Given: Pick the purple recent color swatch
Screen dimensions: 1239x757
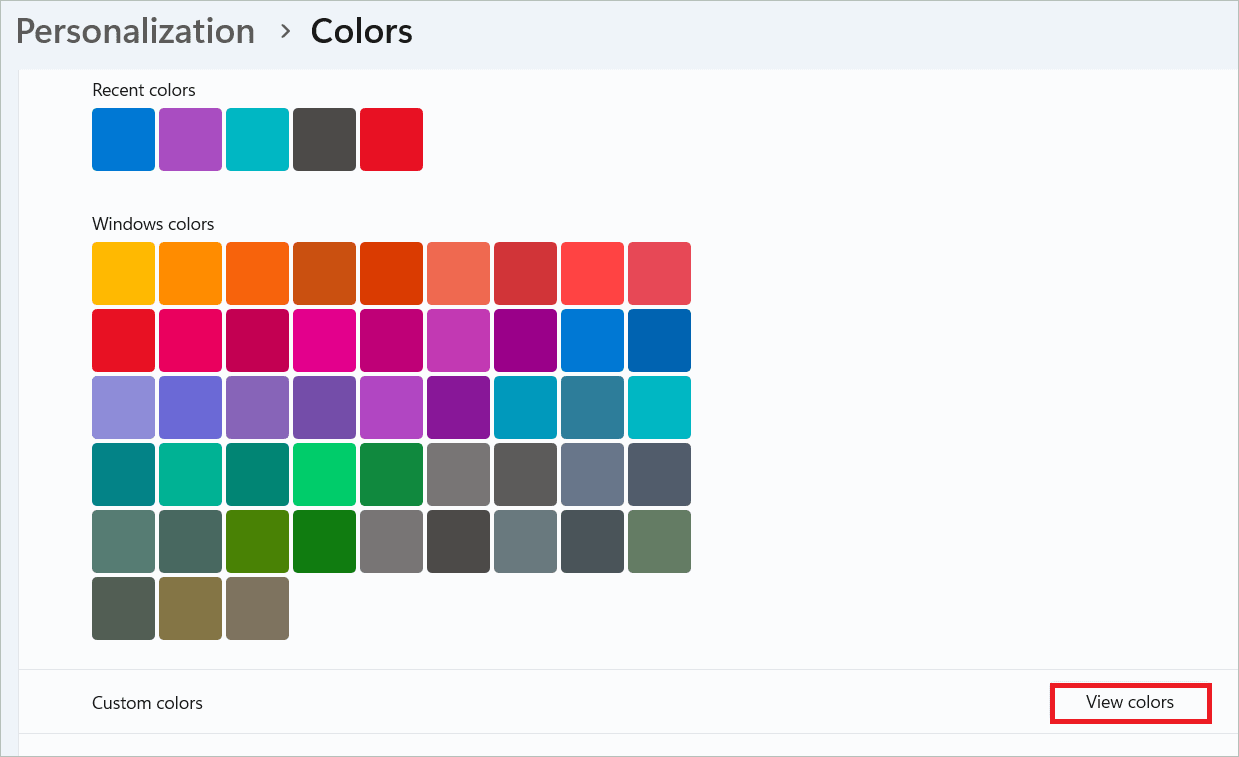Looking at the screenshot, I should 190,139.
